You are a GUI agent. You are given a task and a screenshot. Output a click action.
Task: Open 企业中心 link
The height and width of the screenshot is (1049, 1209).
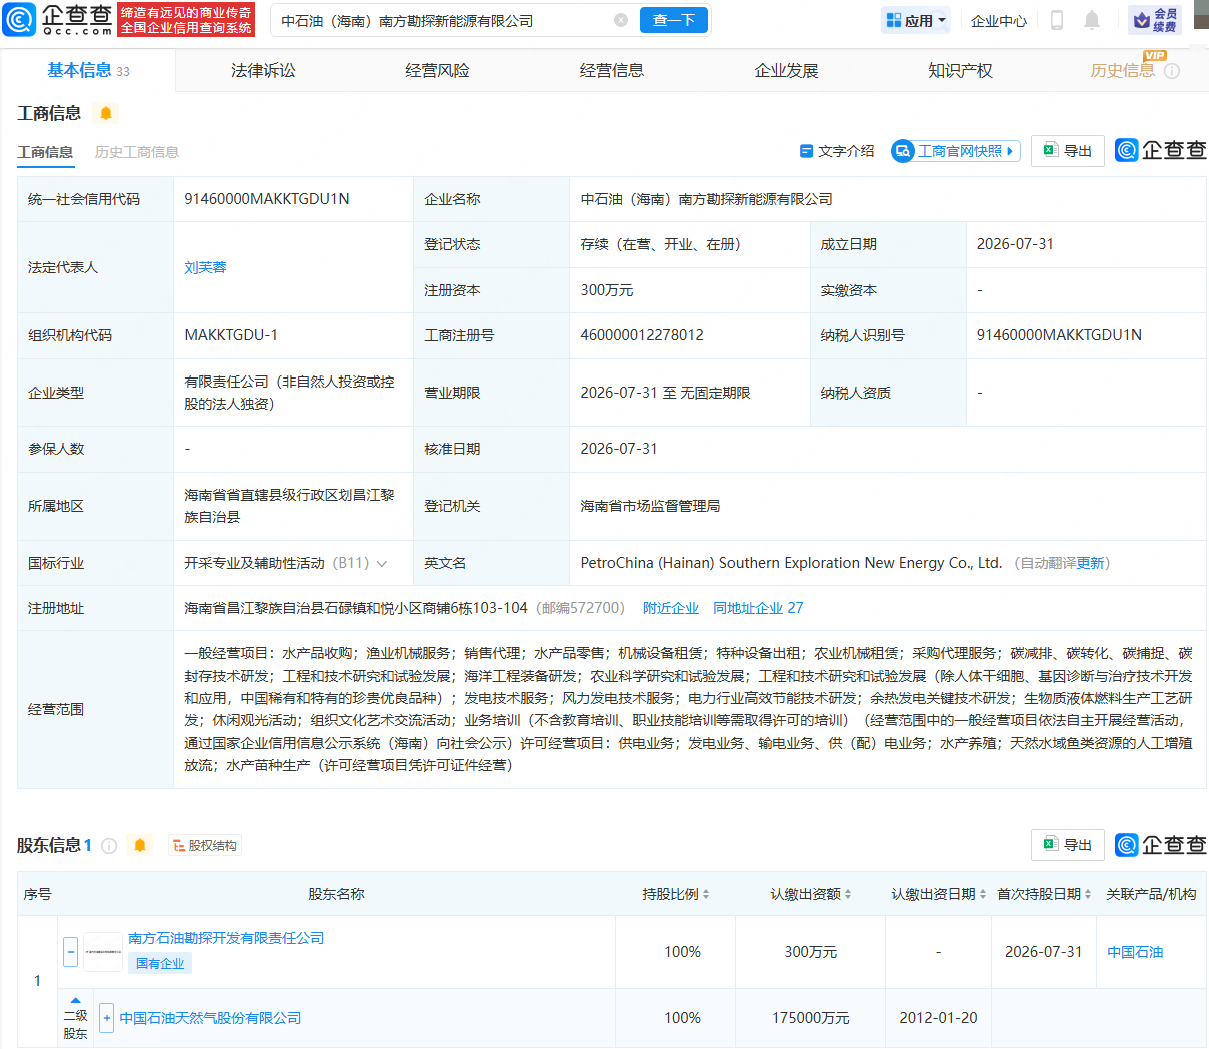tap(999, 21)
